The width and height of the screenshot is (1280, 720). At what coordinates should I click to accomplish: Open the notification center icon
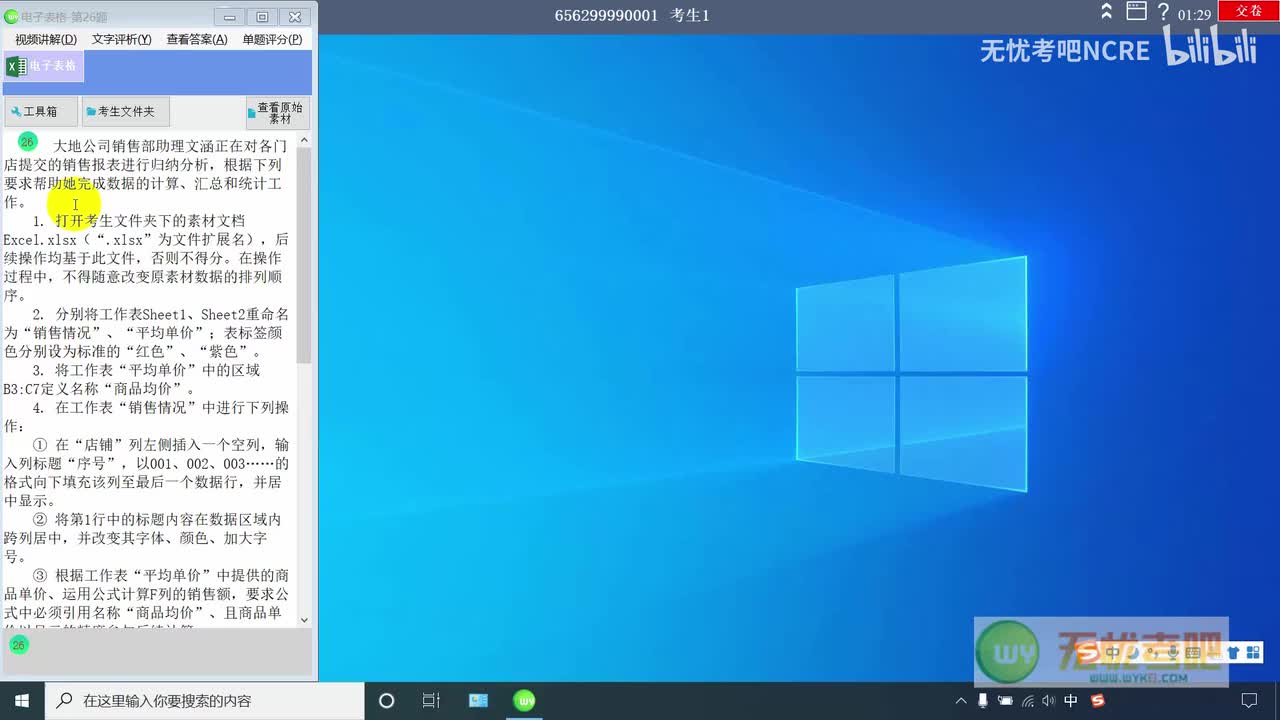(x=1249, y=701)
